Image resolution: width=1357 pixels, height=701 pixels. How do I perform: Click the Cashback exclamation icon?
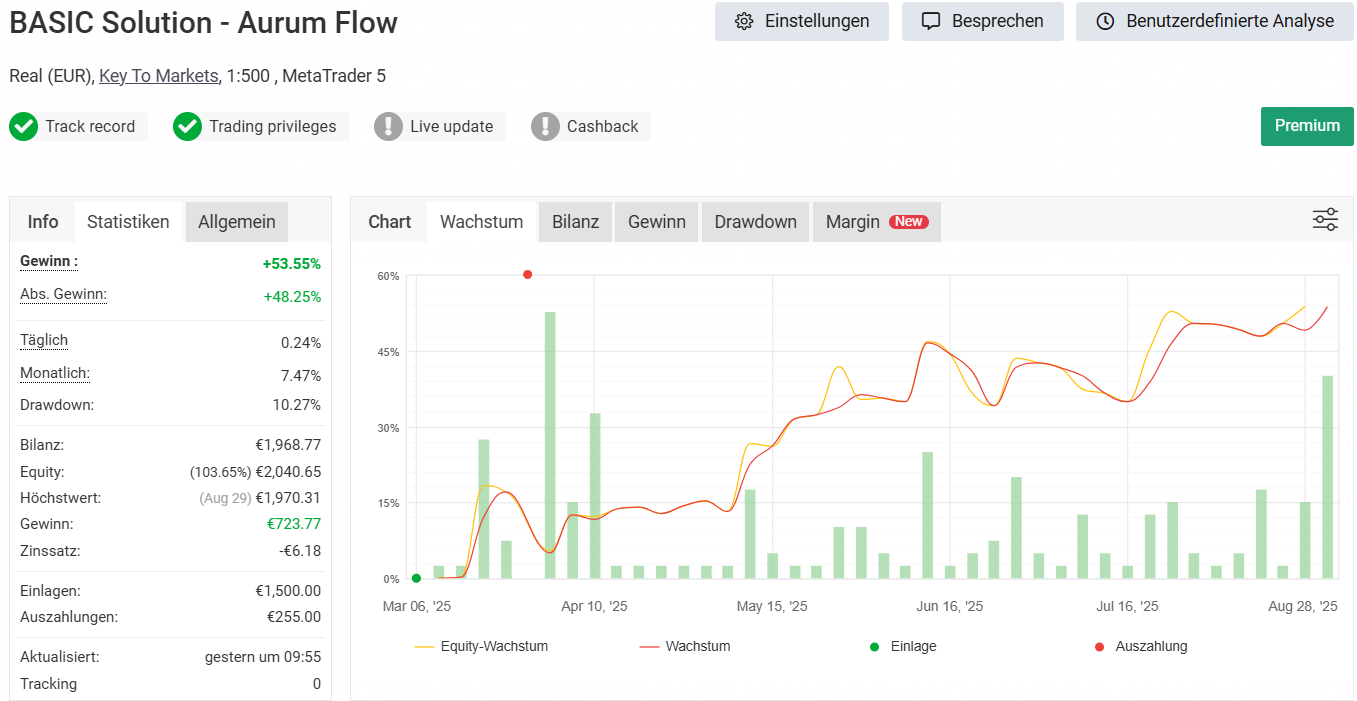[x=545, y=127]
